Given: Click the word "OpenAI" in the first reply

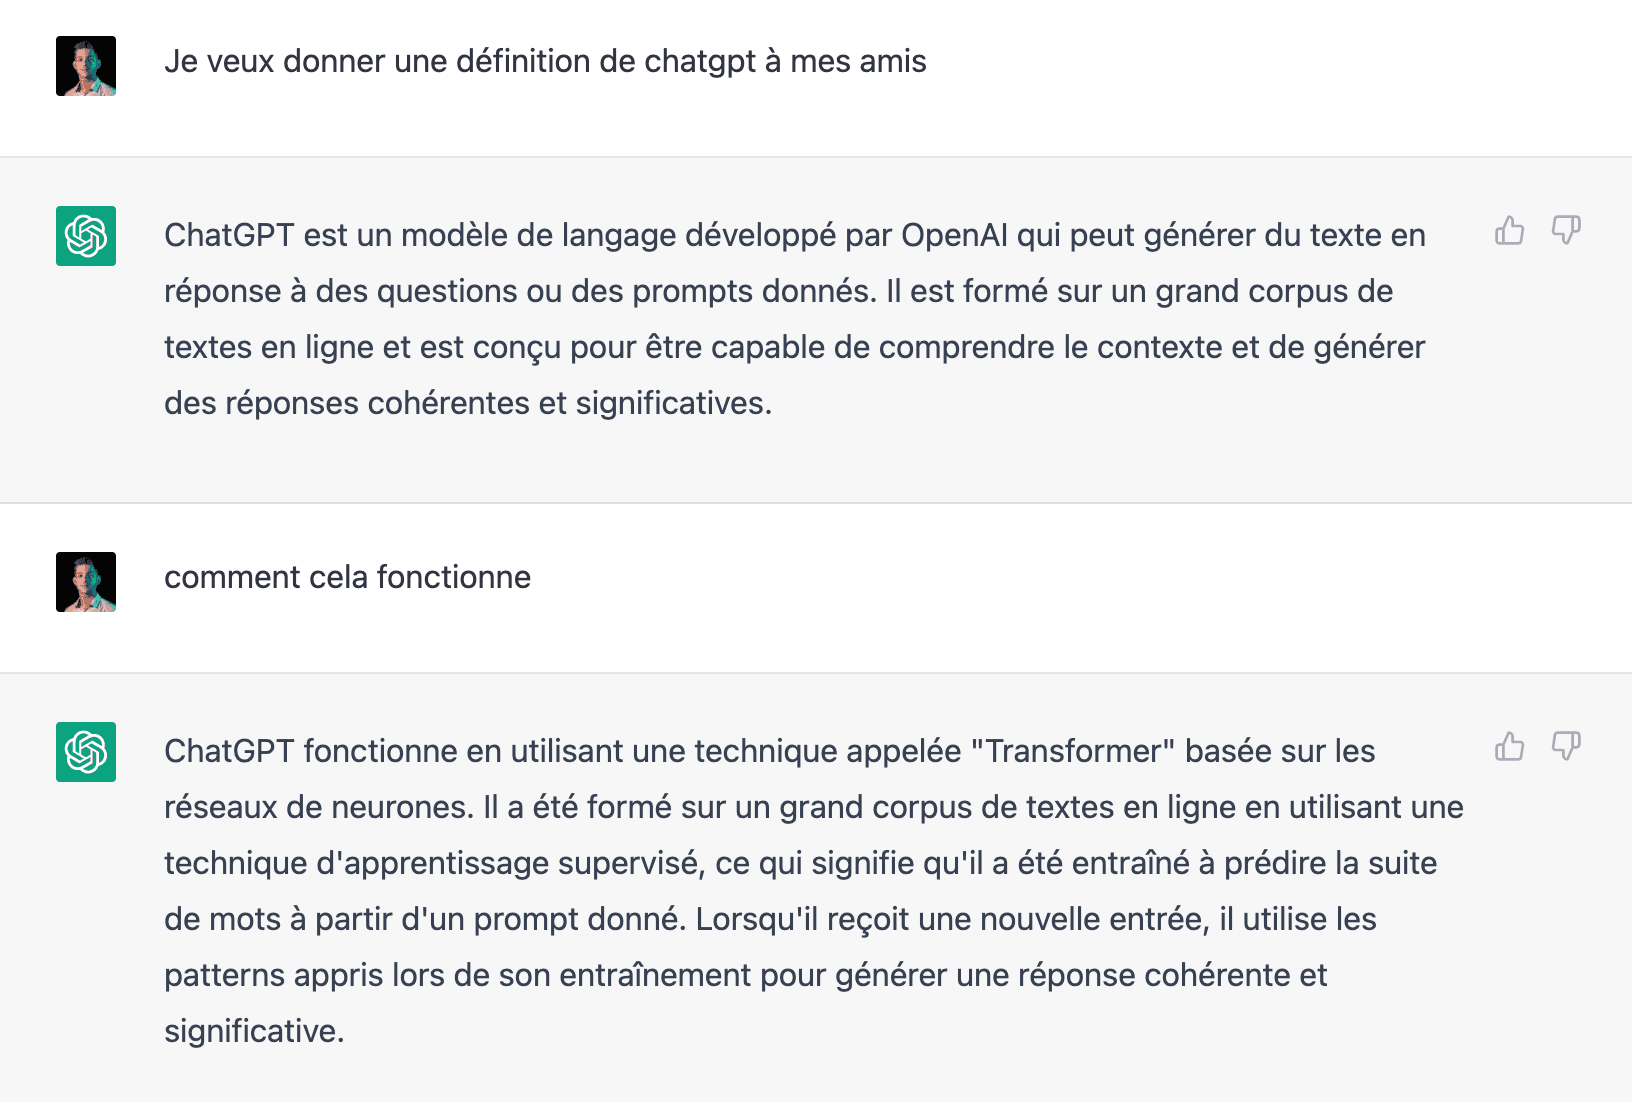Looking at the screenshot, I should [954, 236].
